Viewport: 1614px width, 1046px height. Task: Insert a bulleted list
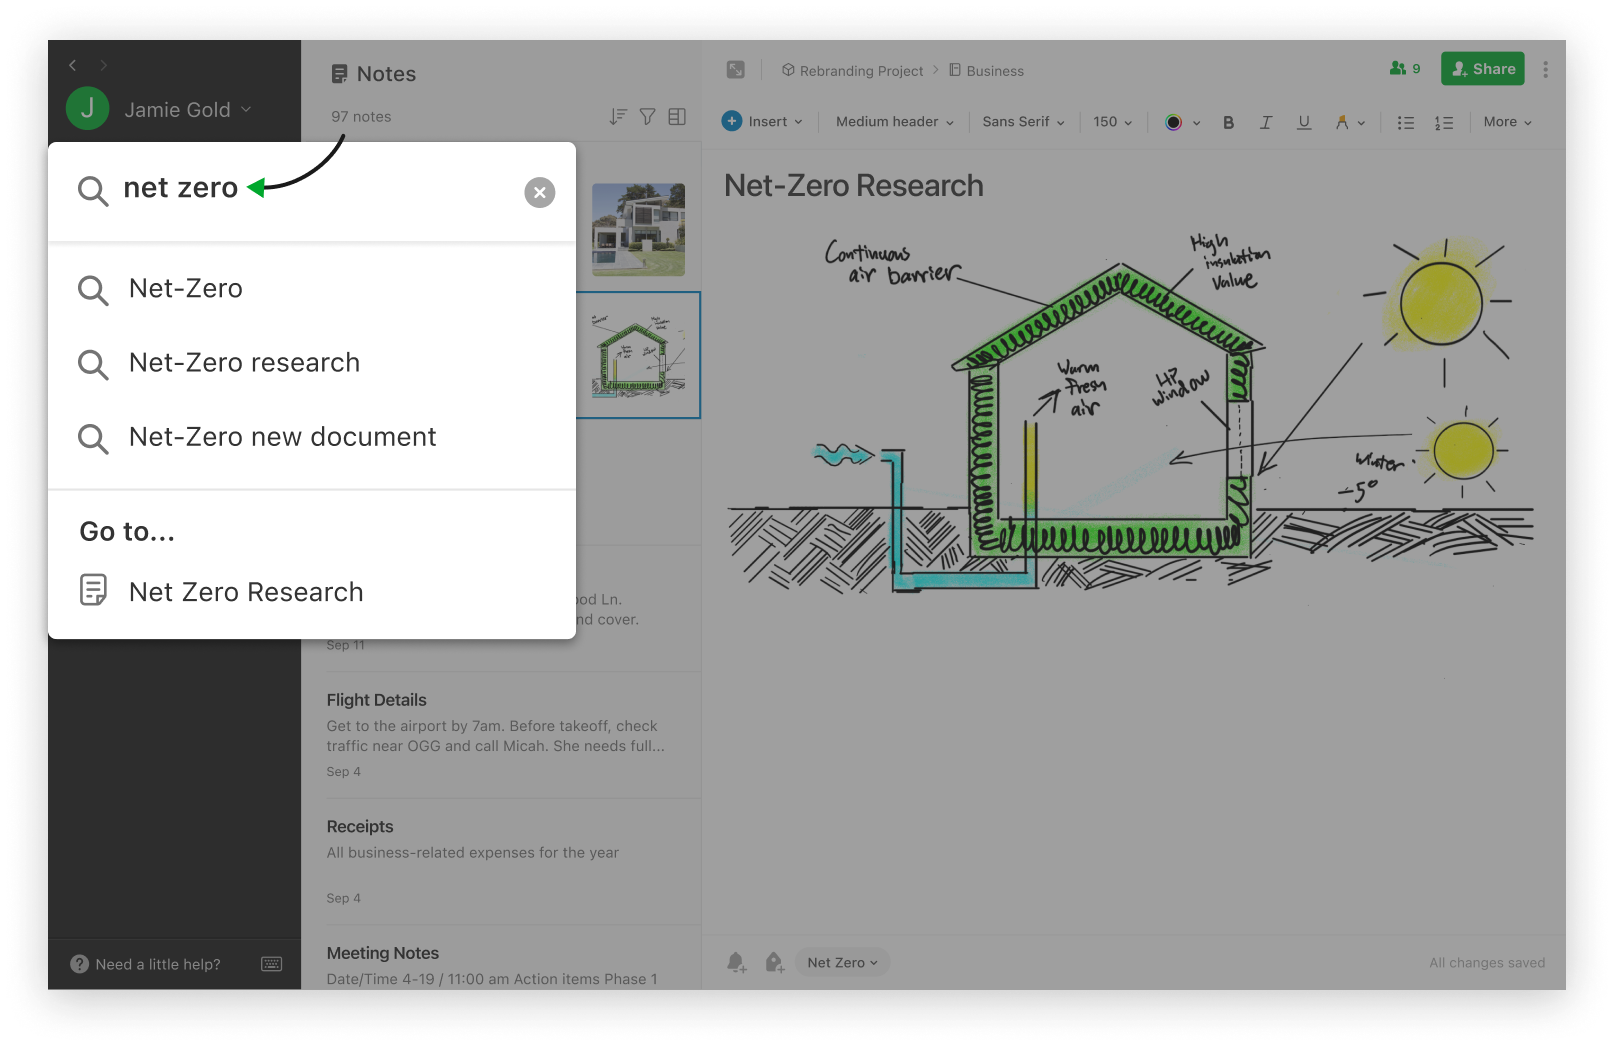(1405, 122)
